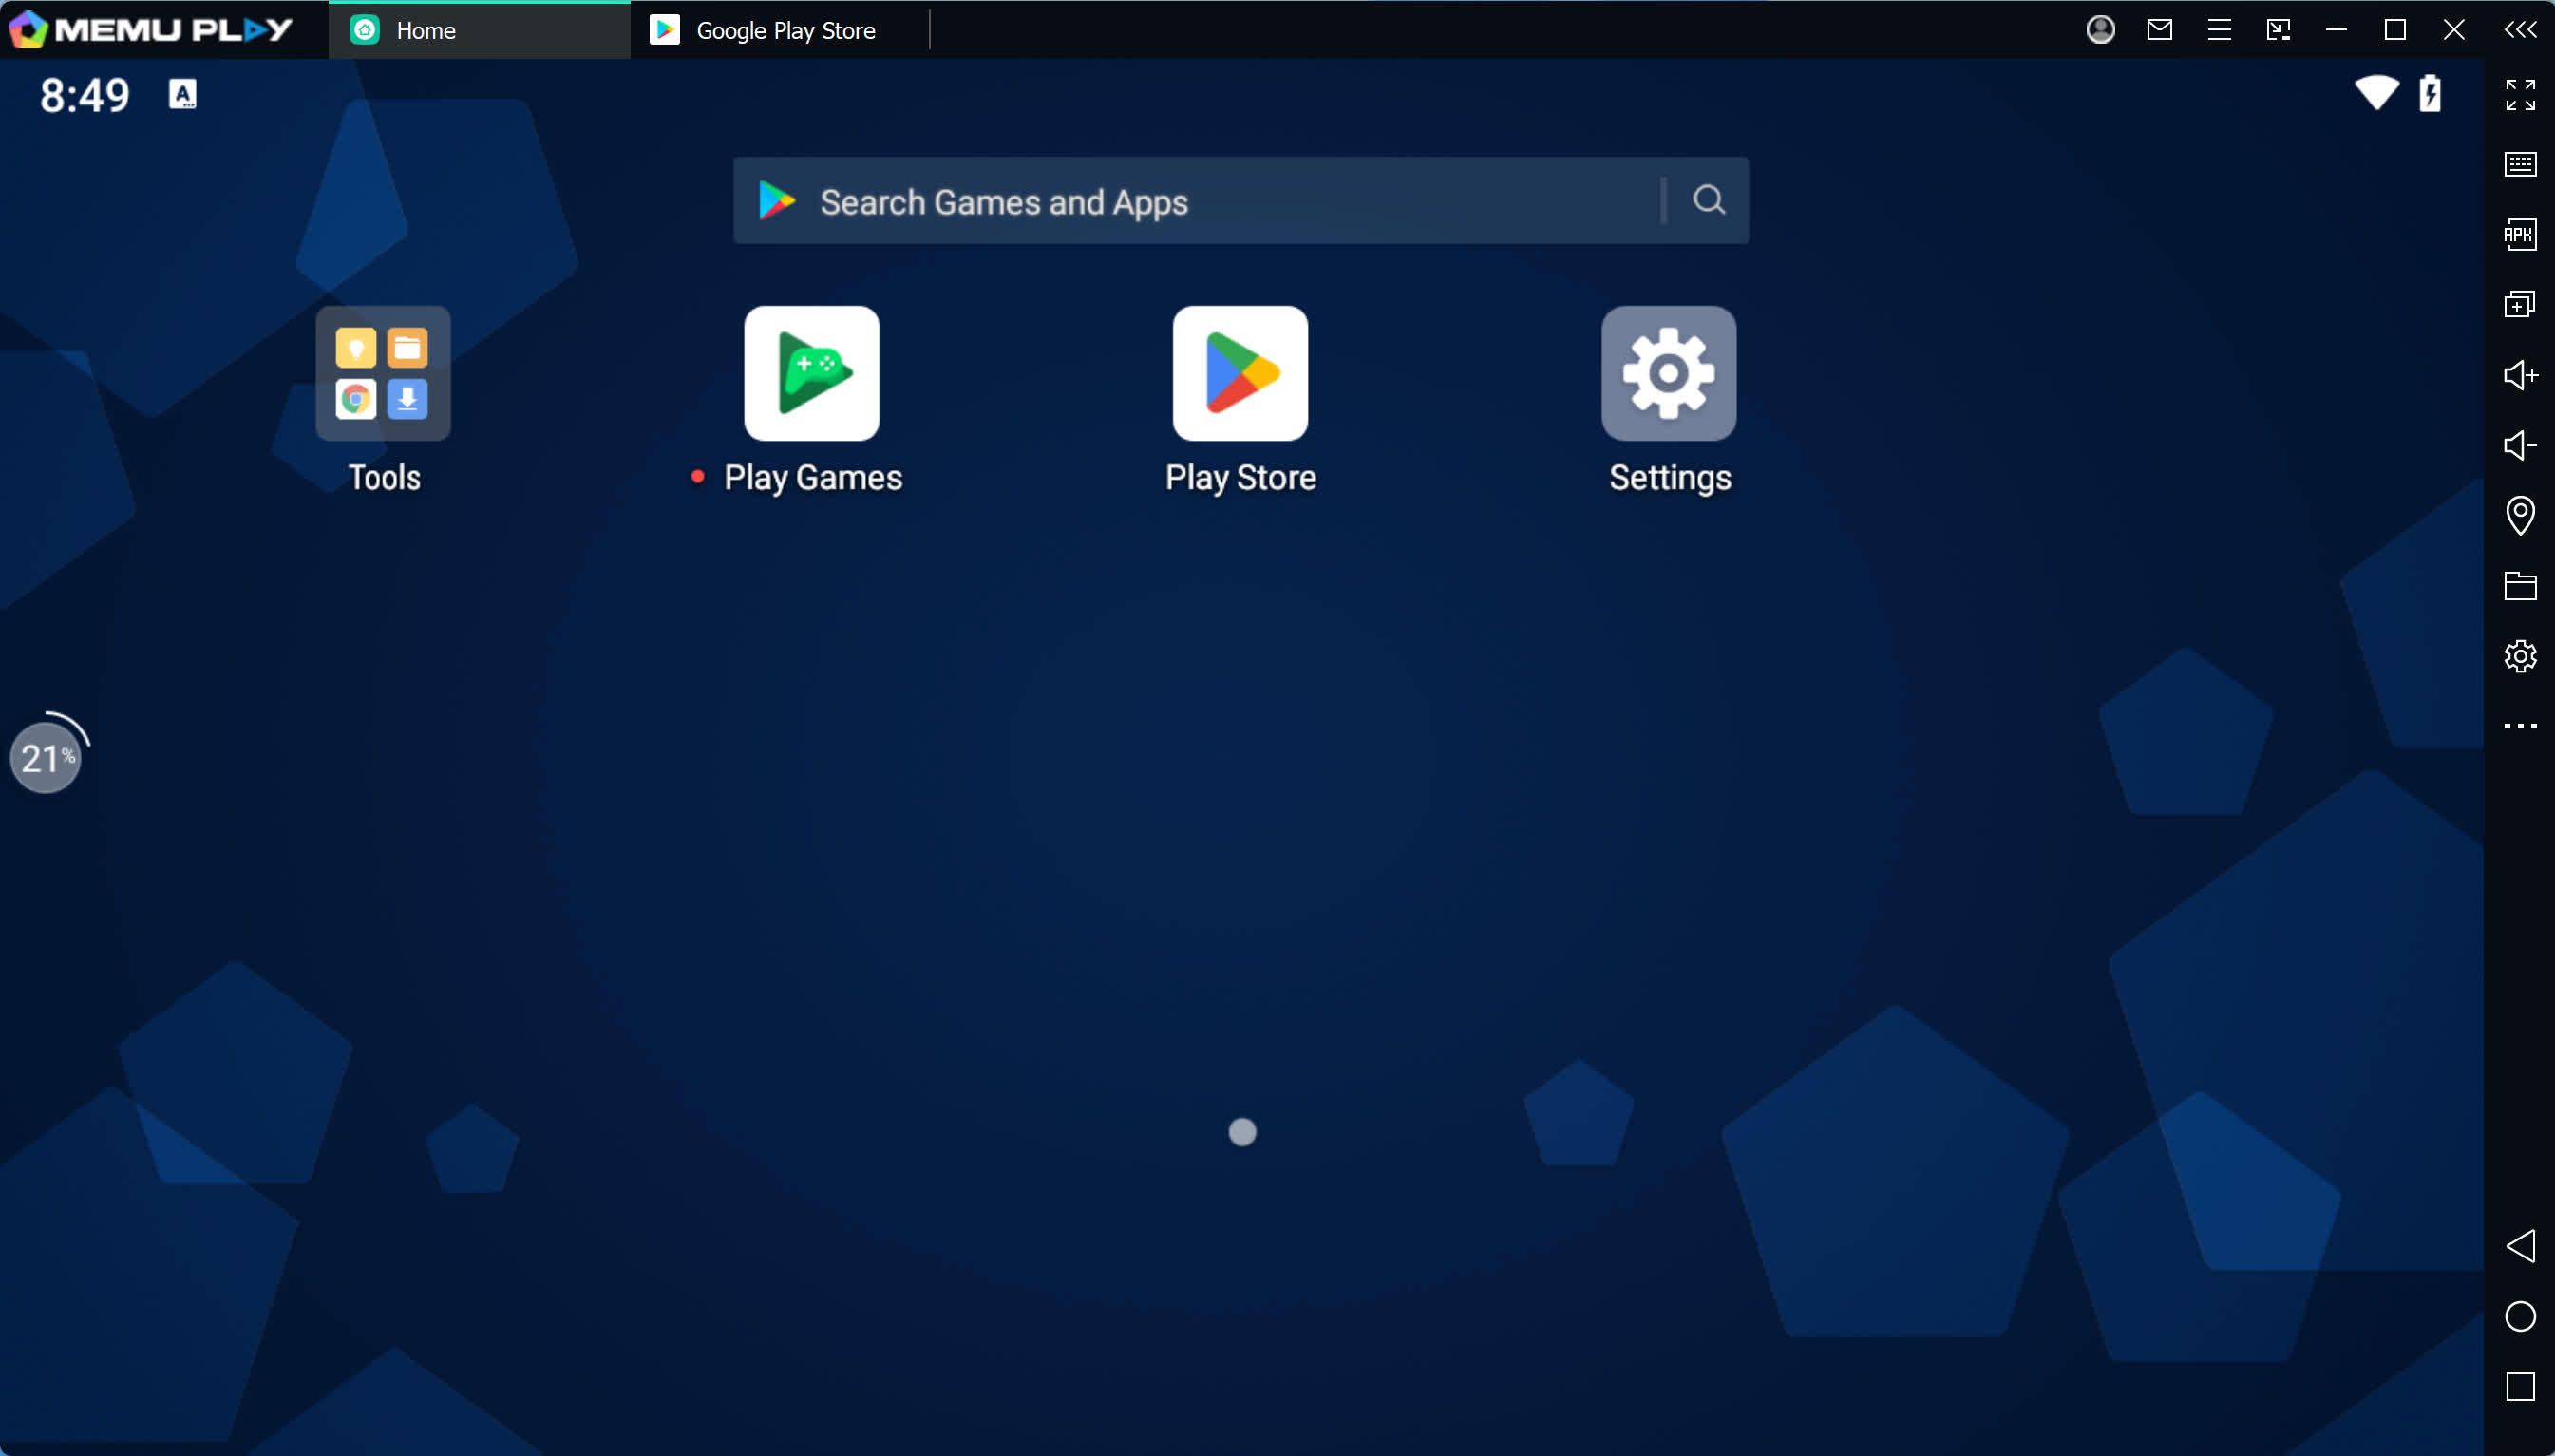Open MEmu settings gear in sidebar
This screenshot has width=2555, height=1456.
pyautogui.click(x=2519, y=656)
